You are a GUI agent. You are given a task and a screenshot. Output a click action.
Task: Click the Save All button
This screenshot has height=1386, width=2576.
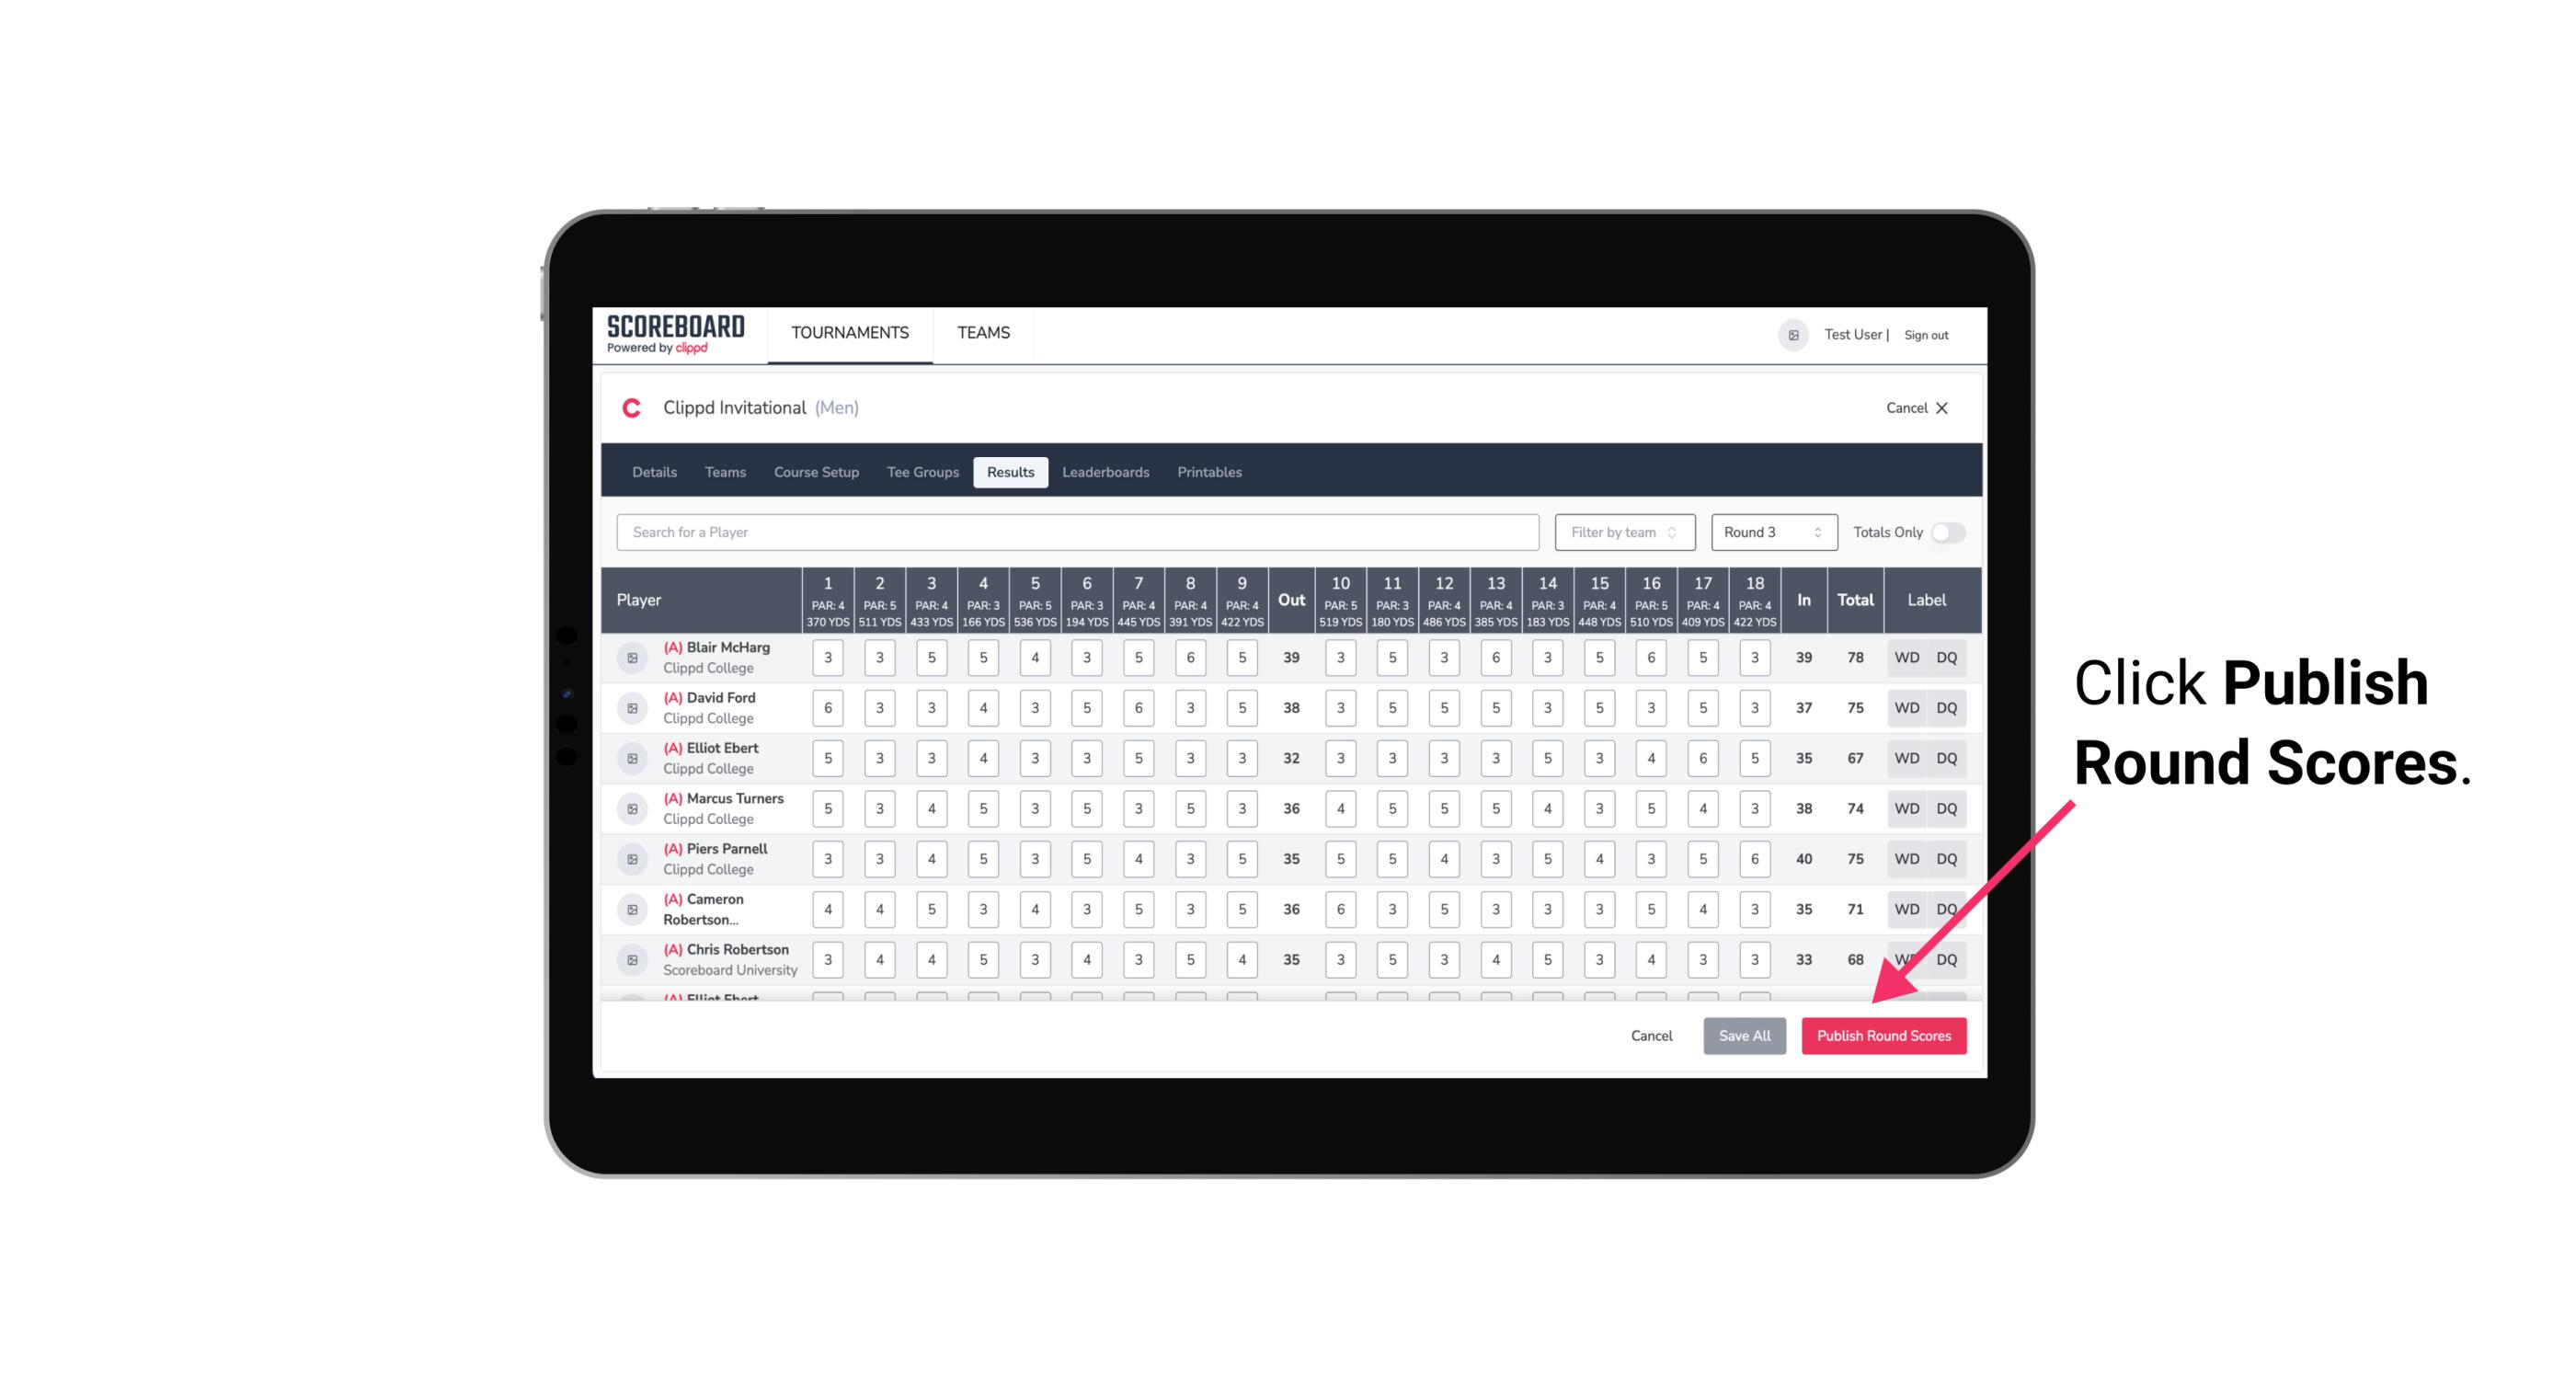pos(1744,1037)
